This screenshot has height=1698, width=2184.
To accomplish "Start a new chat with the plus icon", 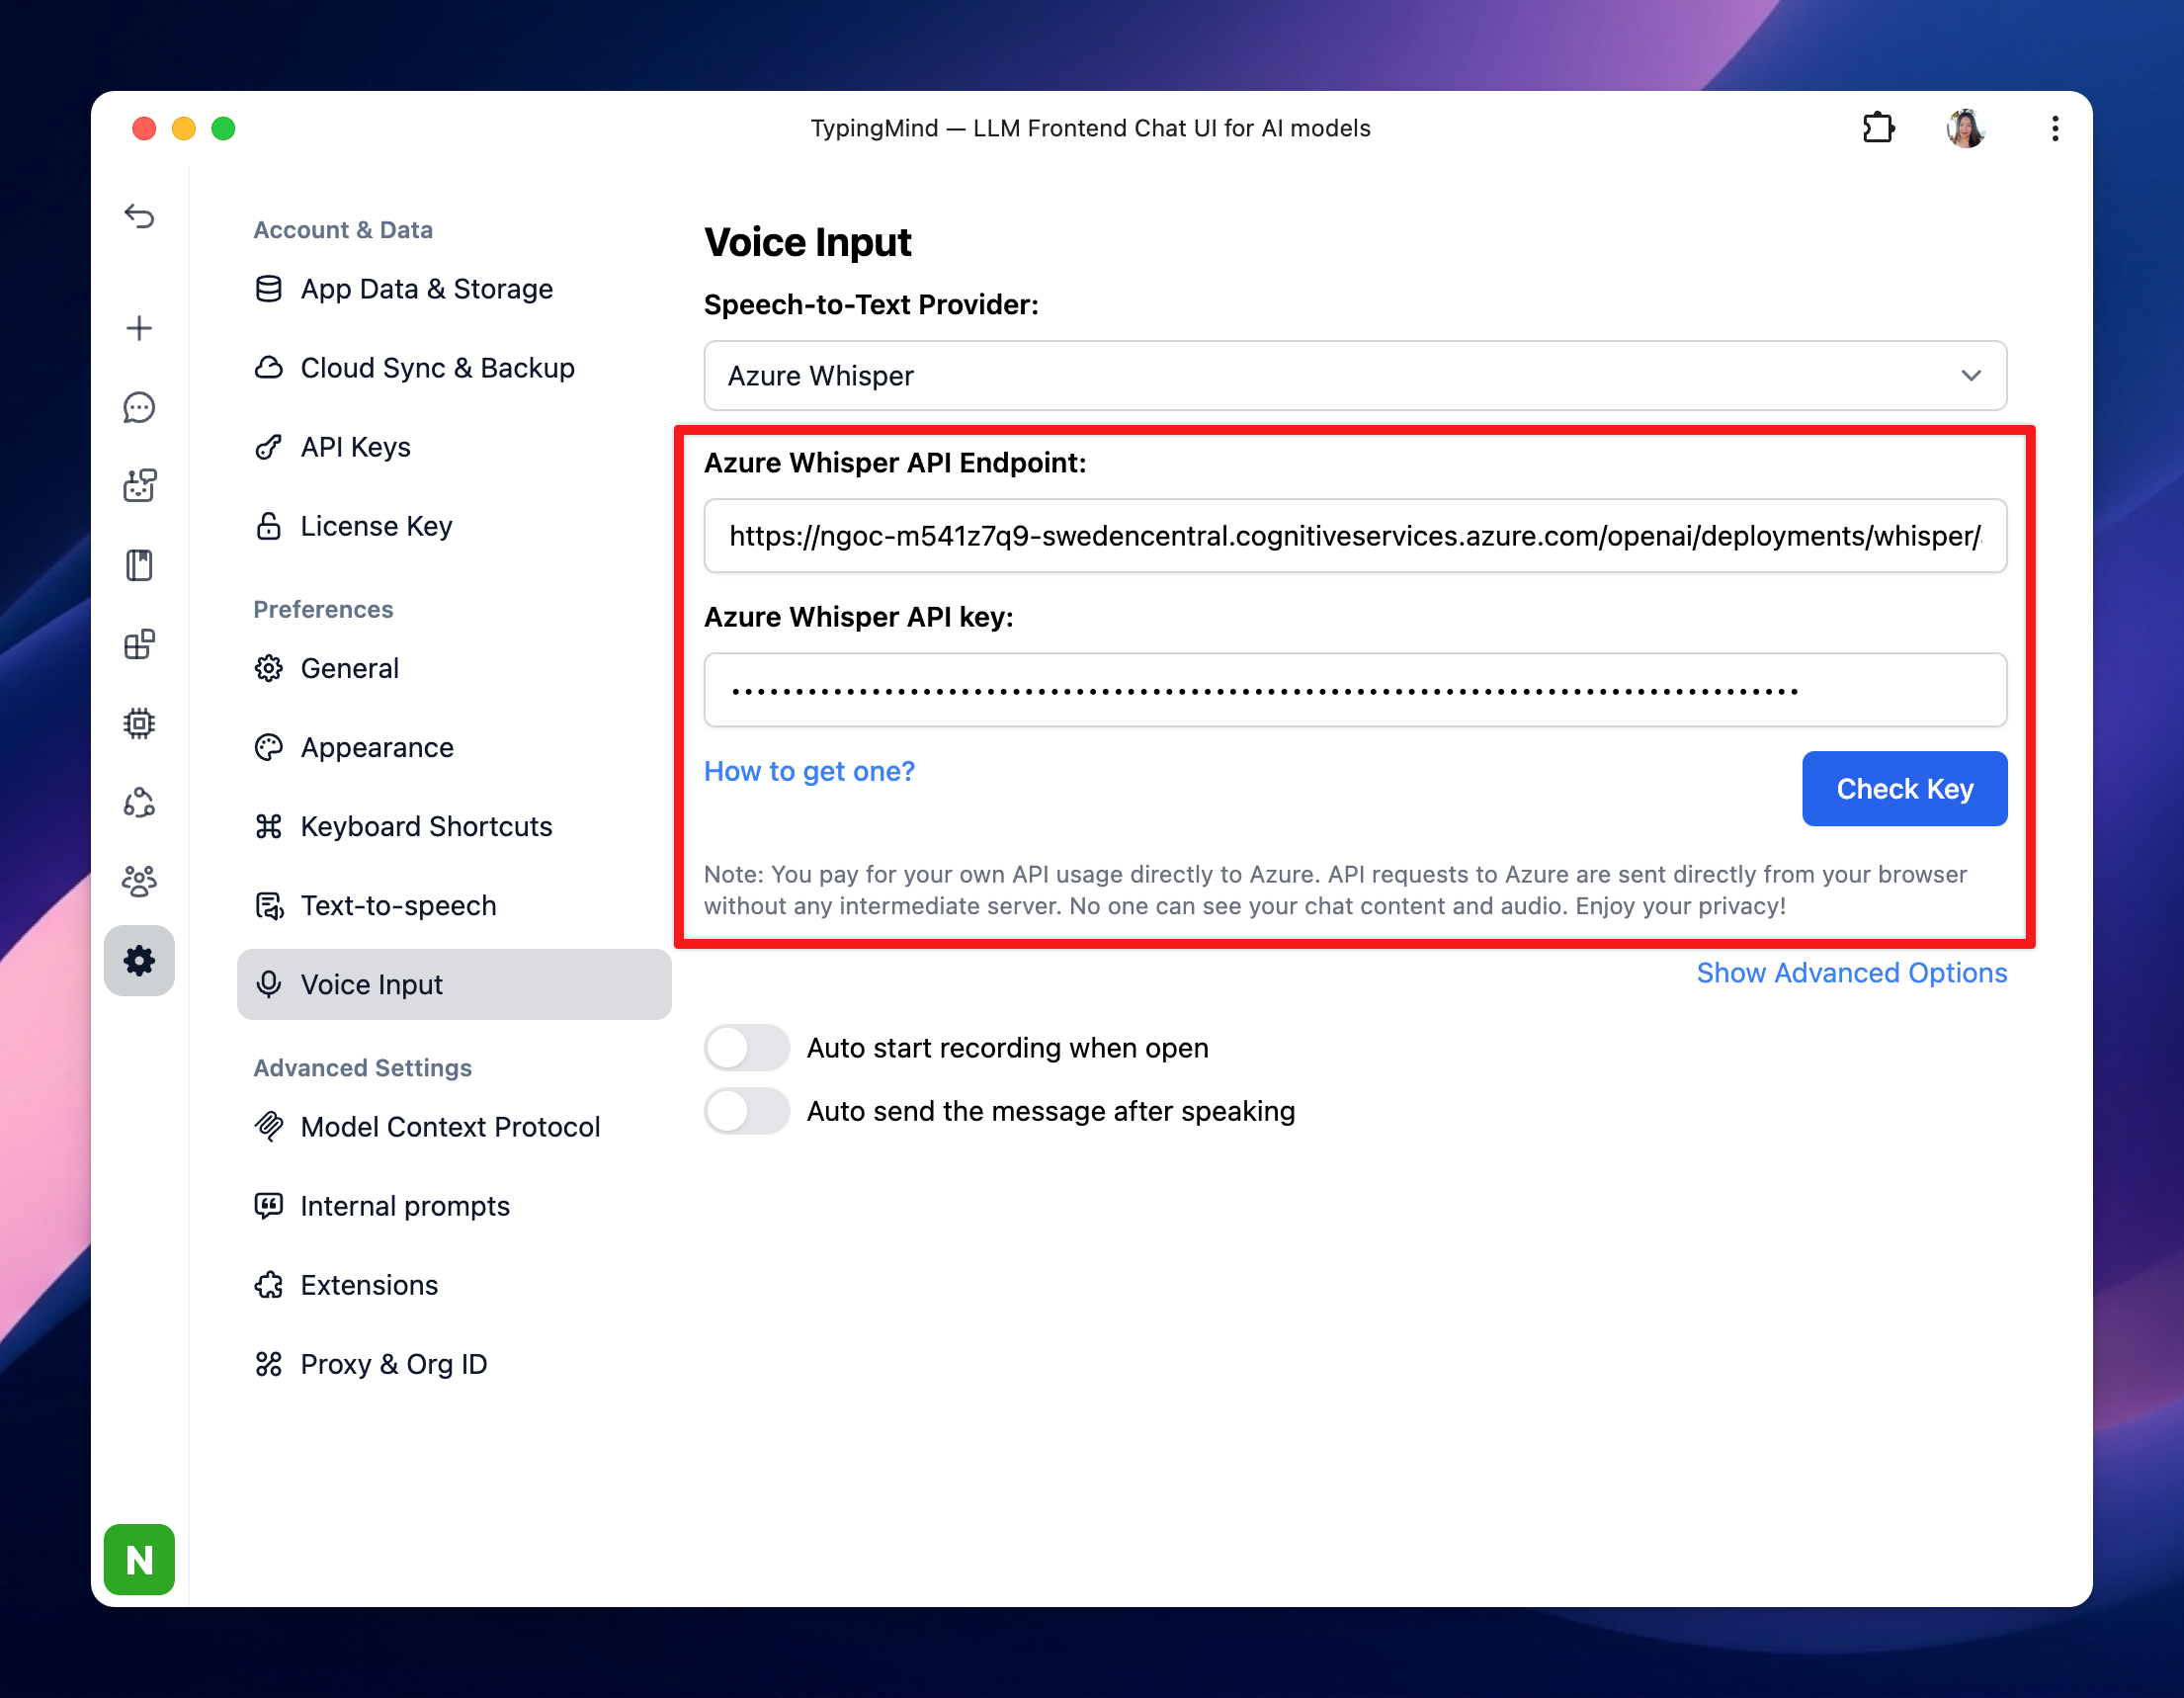I will [x=139, y=328].
